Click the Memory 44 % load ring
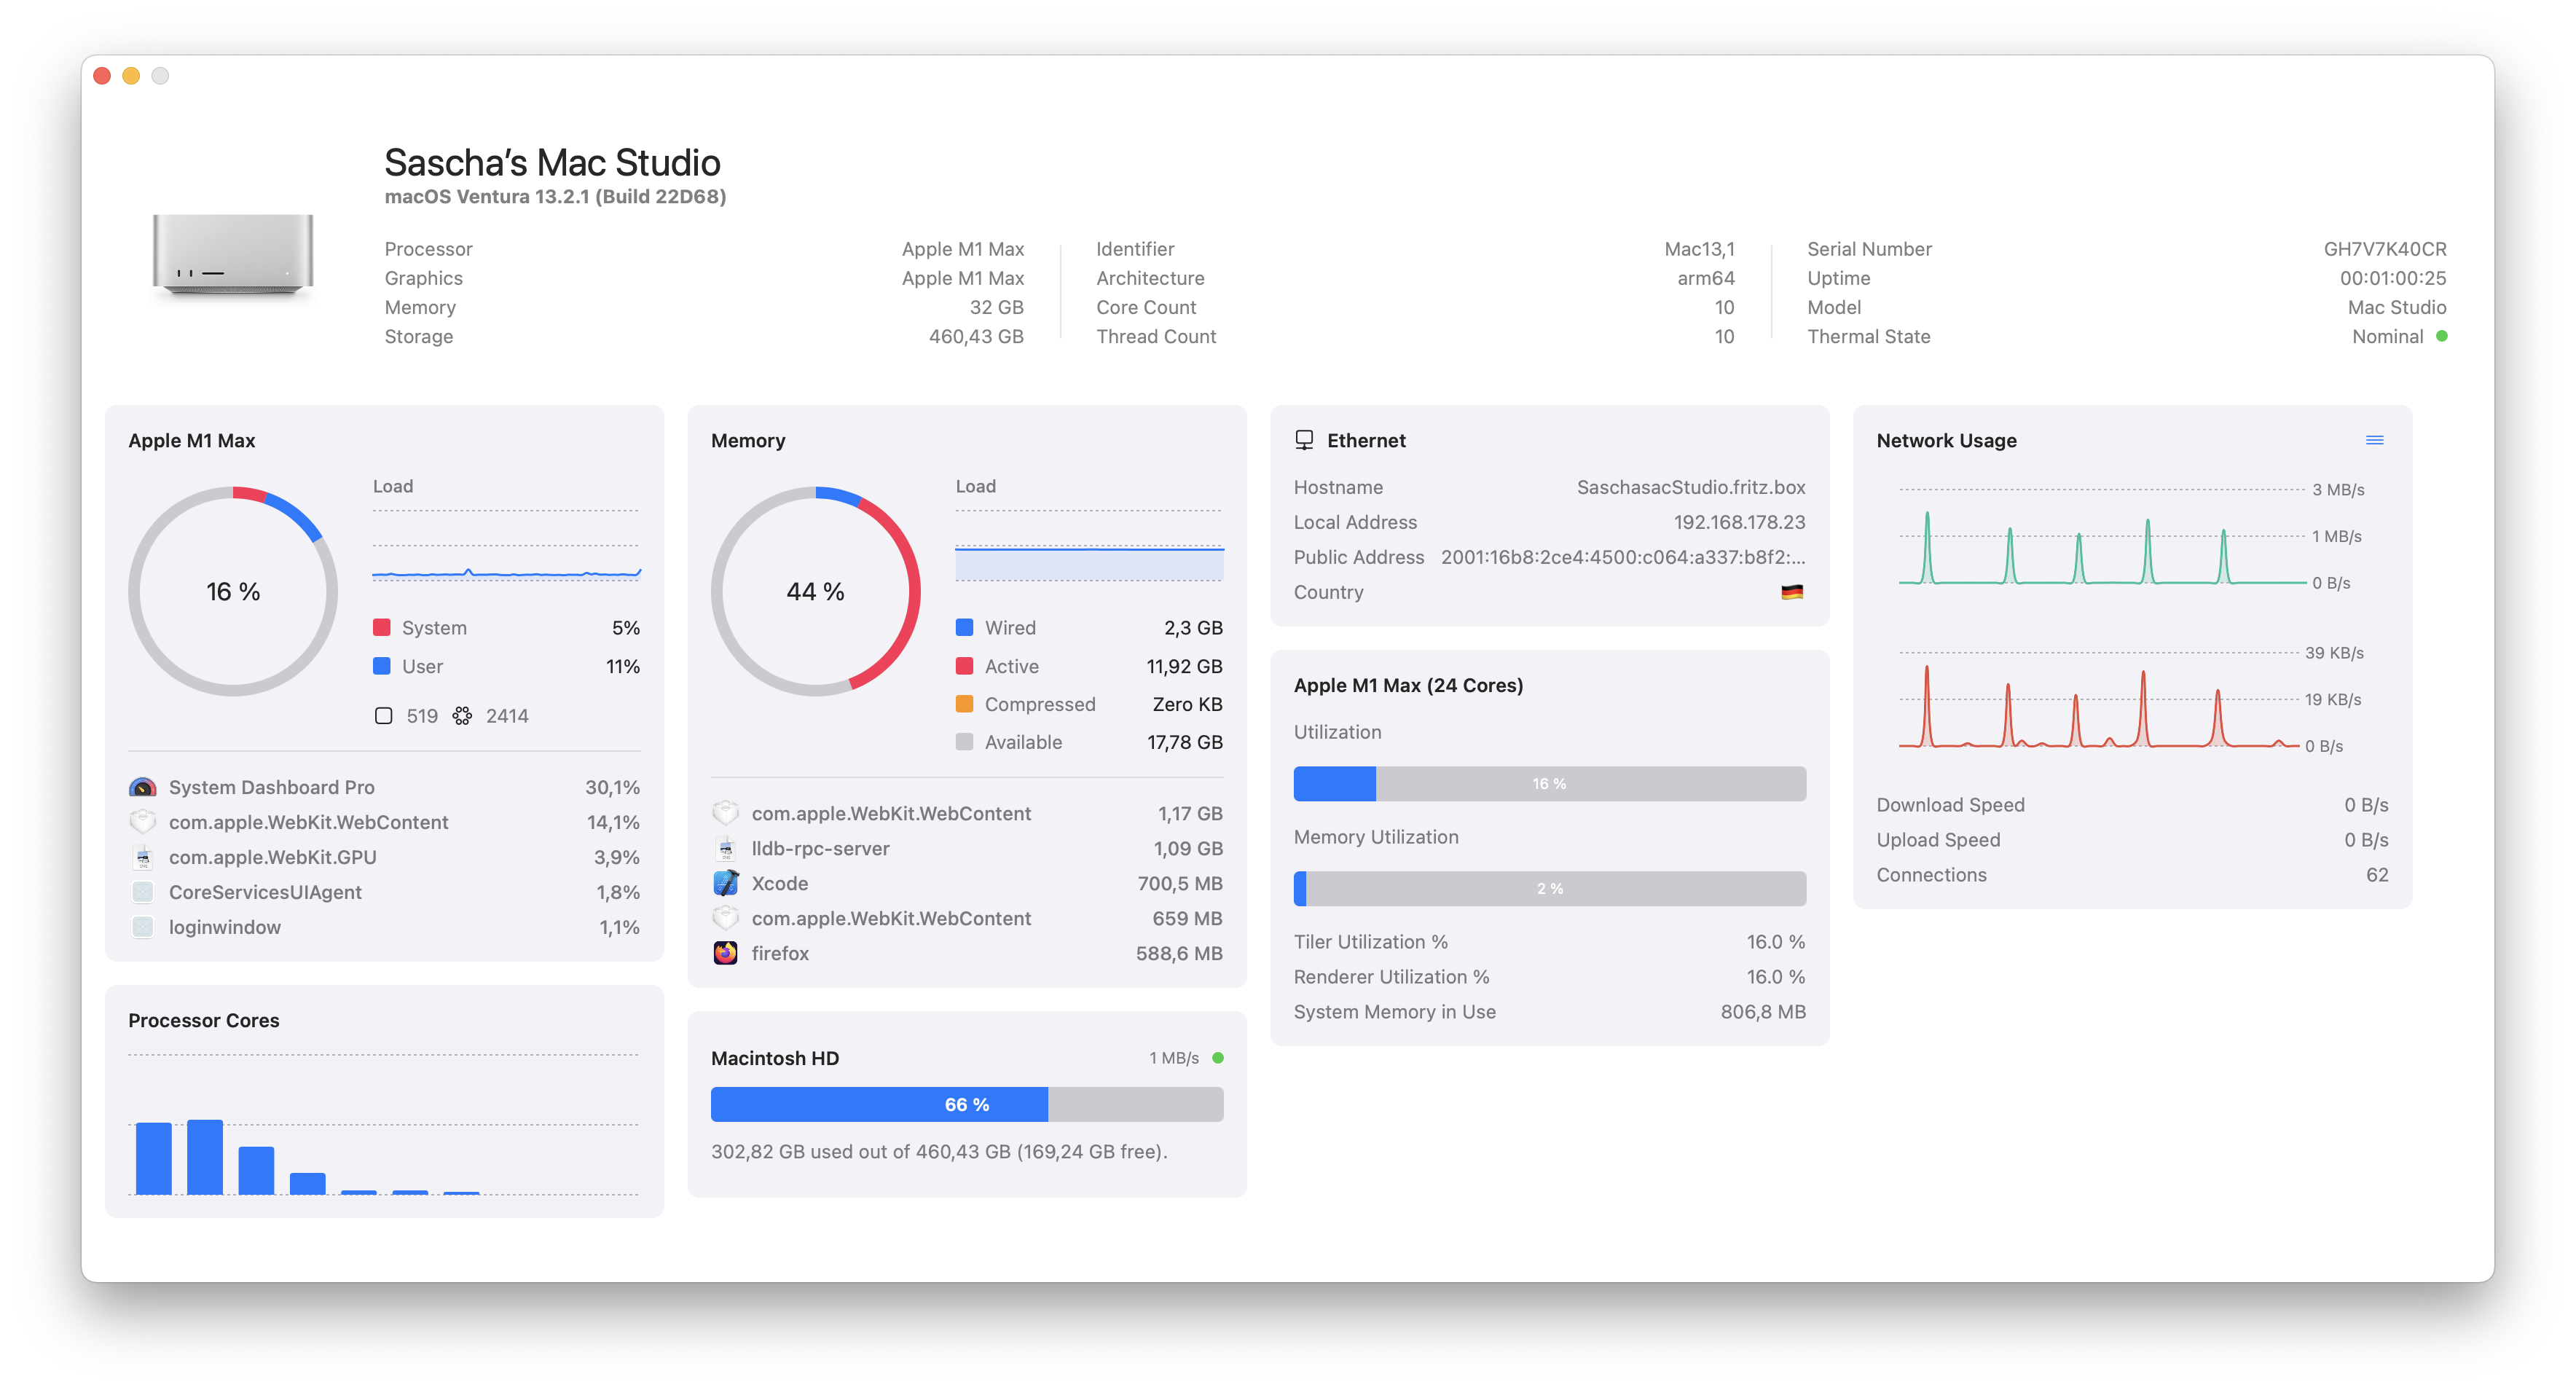The width and height of the screenshot is (2576, 1390). [816, 592]
